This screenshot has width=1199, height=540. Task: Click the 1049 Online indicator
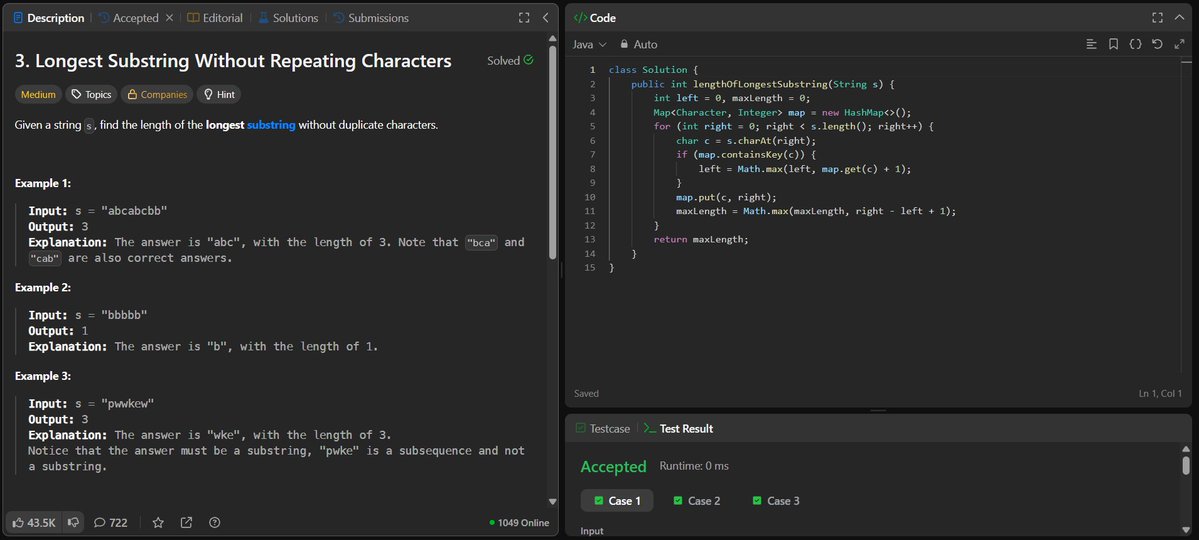(x=519, y=523)
